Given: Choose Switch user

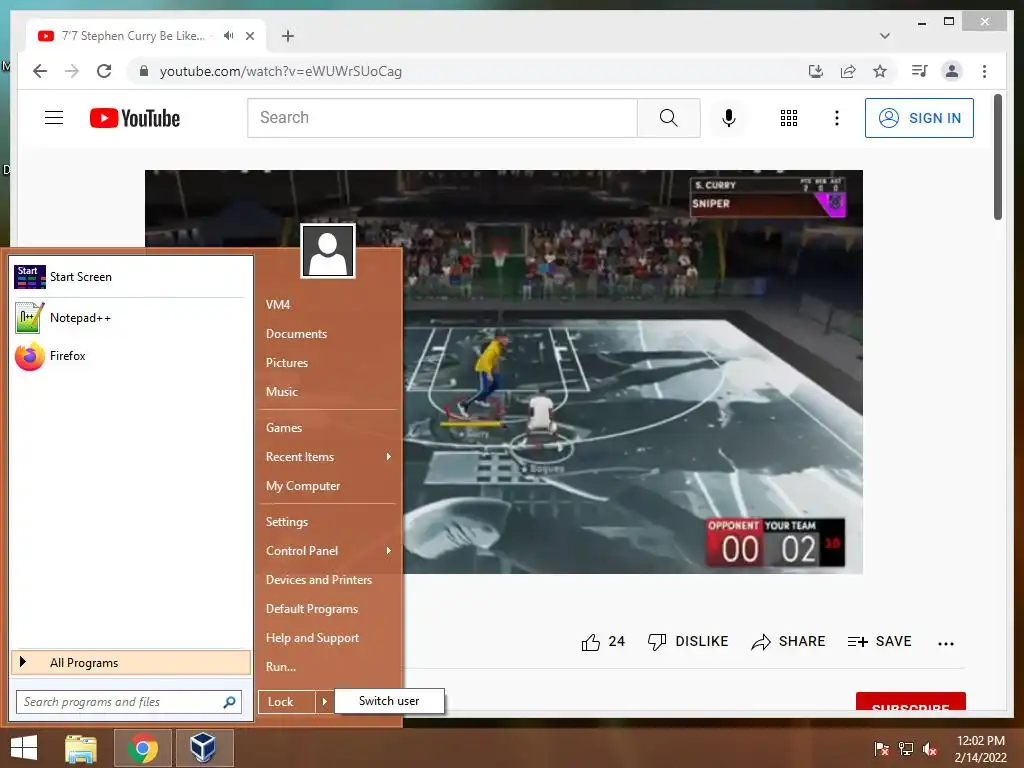Looking at the screenshot, I should [x=389, y=701].
